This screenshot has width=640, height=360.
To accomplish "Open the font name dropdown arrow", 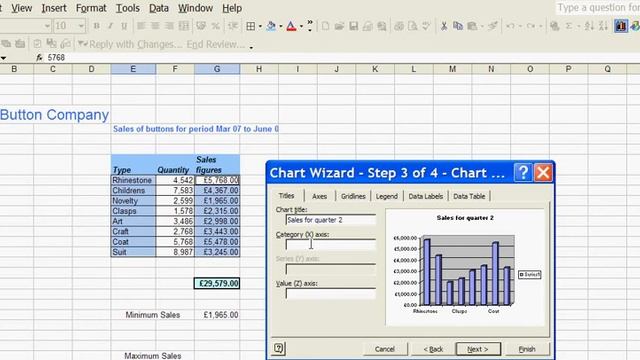I will pyautogui.click(x=47, y=26).
